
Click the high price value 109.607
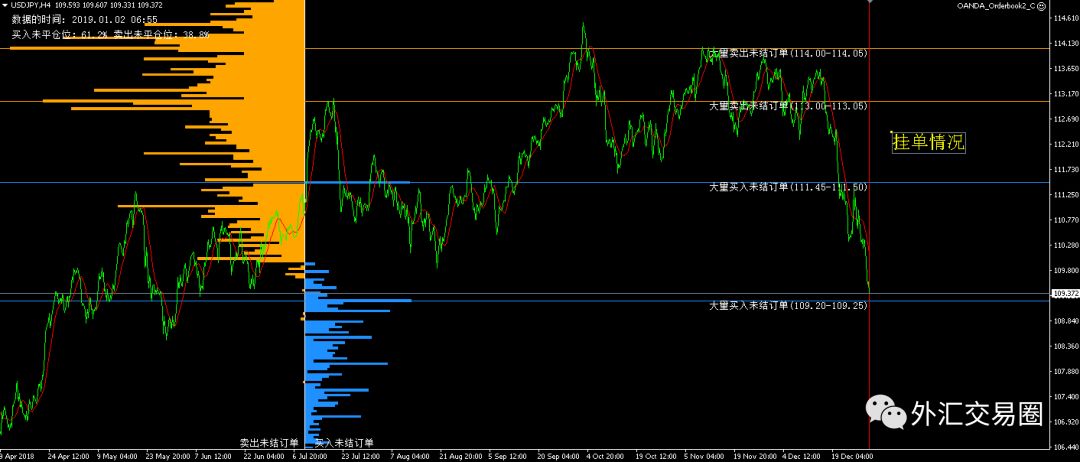tap(95, 6)
